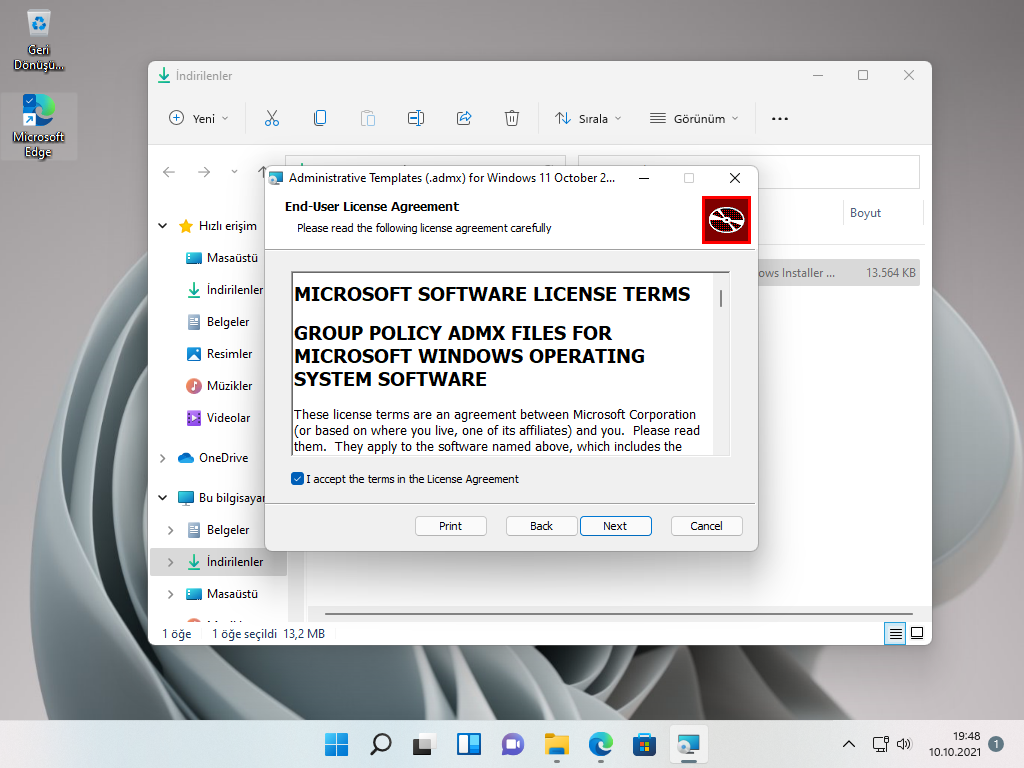Screen dimensions: 1024x768
Task: Select the 13.564 KB file row
Action: pos(839,273)
